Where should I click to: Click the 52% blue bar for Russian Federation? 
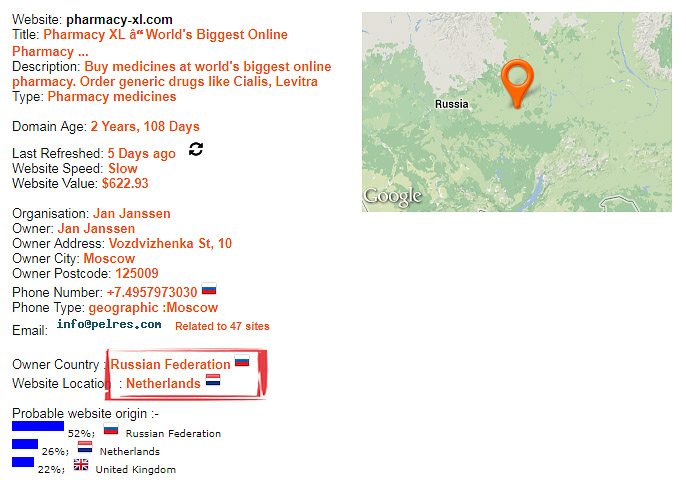coord(38,426)
